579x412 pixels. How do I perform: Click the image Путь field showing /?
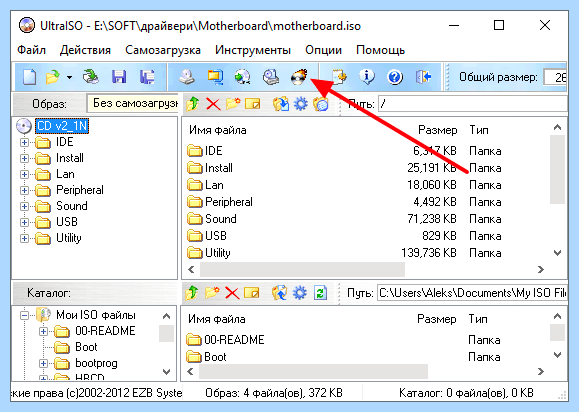473,104
